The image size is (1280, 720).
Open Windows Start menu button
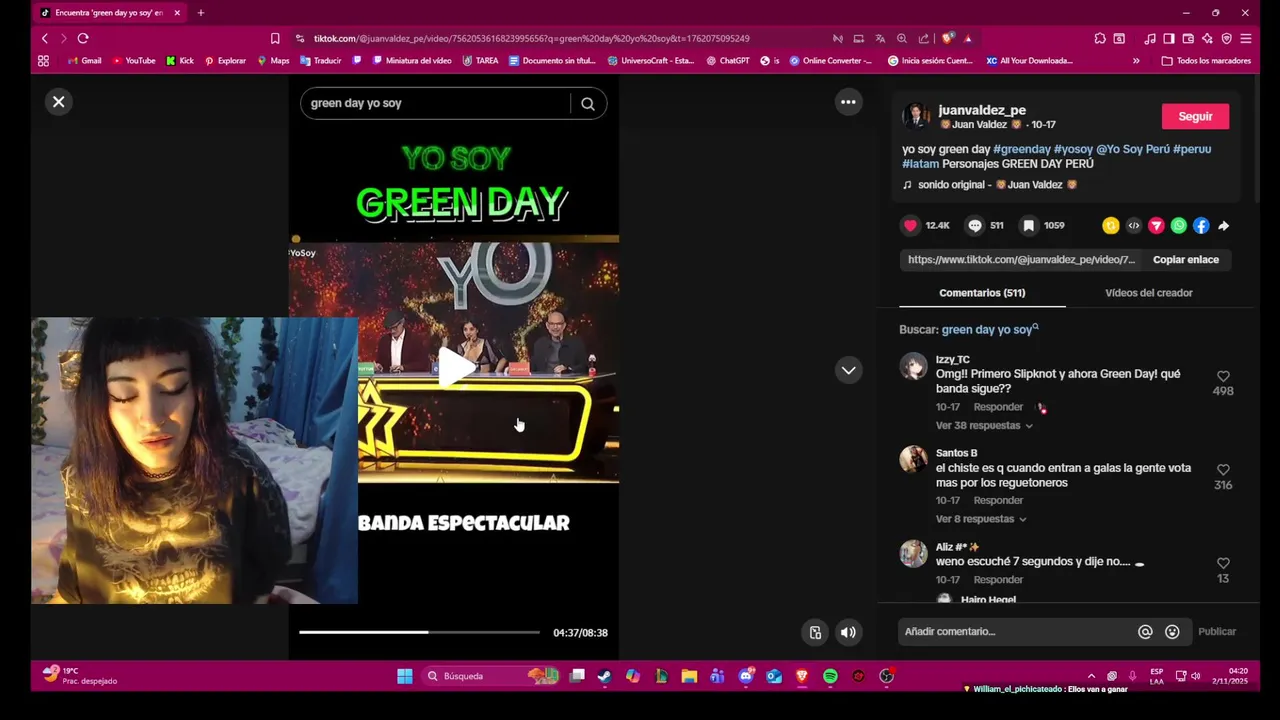coord(405,676)
